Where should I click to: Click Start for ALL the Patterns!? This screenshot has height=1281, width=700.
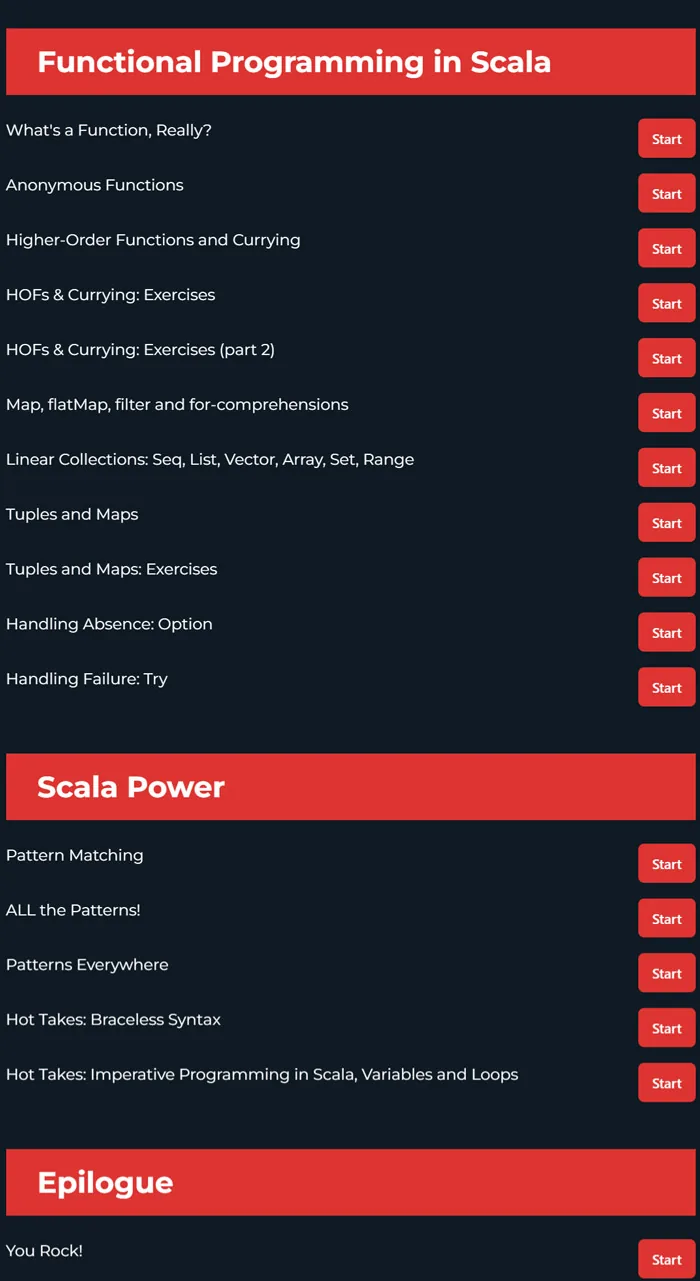[x=667, y=919]
